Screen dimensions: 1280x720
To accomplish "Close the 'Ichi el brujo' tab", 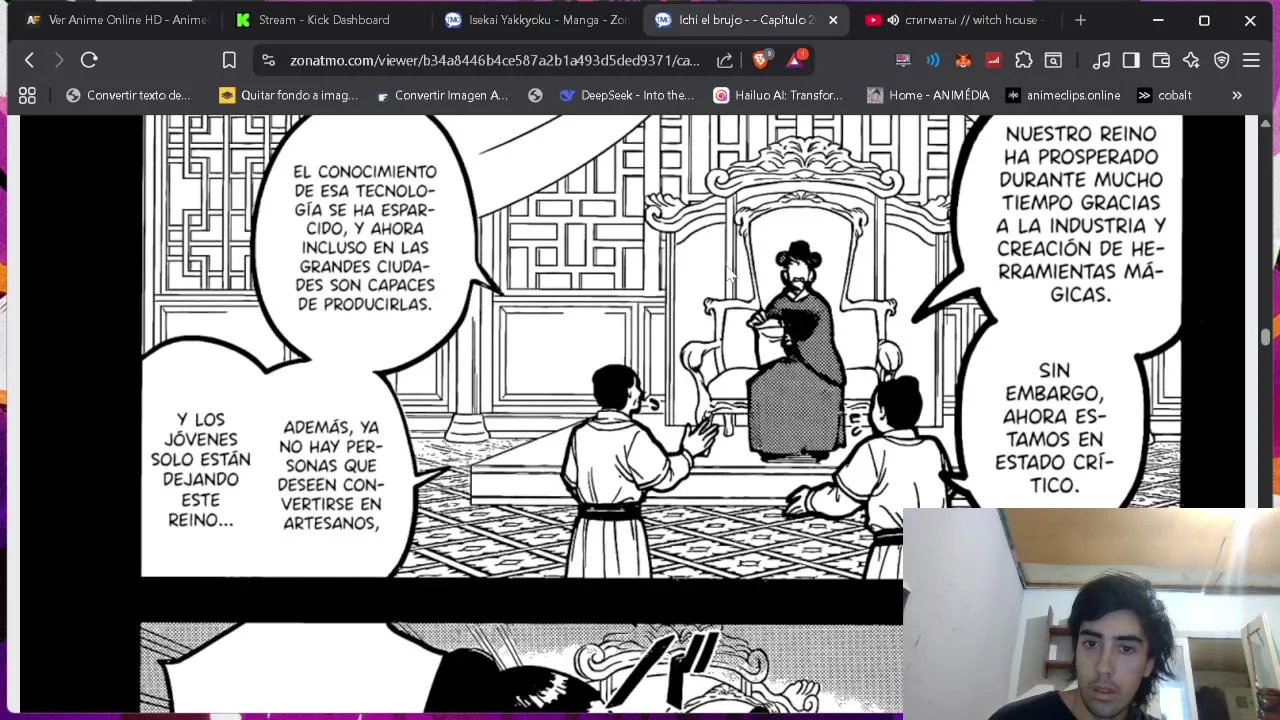I will tap(833, 20).
